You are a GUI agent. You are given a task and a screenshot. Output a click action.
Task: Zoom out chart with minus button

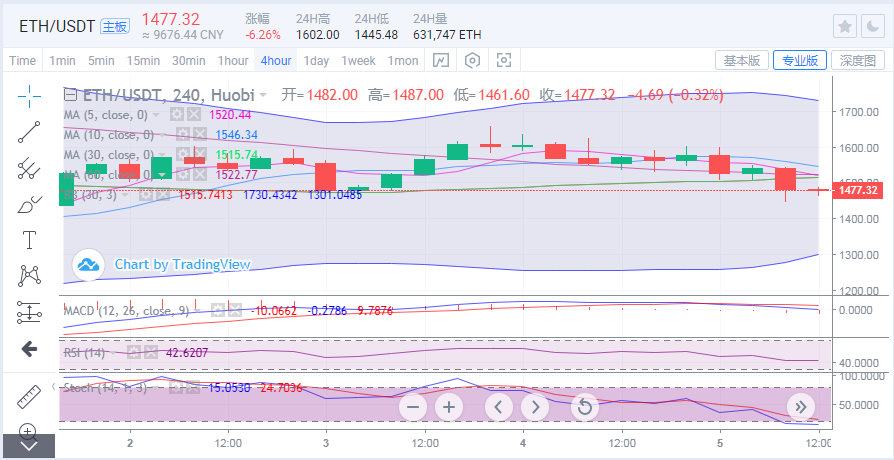pos(413,407)
